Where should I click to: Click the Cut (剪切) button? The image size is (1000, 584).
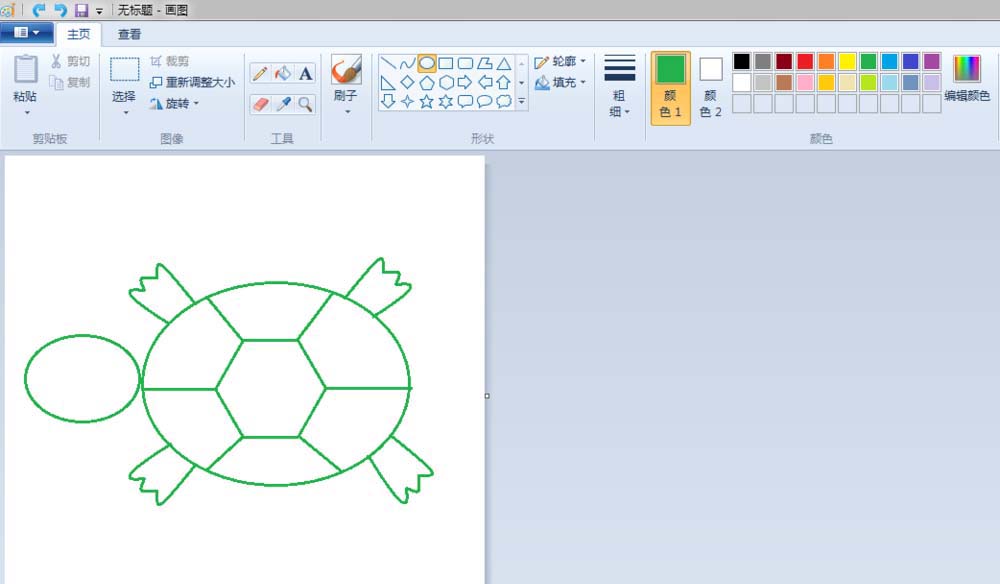pos(70,61)
